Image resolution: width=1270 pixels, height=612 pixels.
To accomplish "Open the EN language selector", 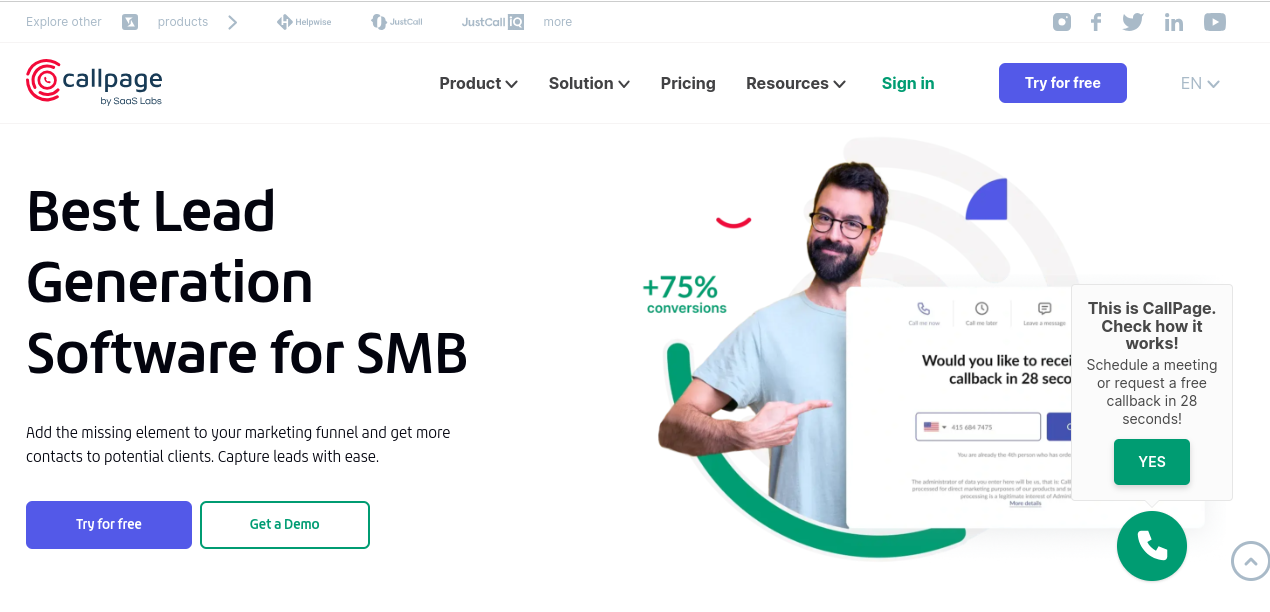I will [1200, 83].
